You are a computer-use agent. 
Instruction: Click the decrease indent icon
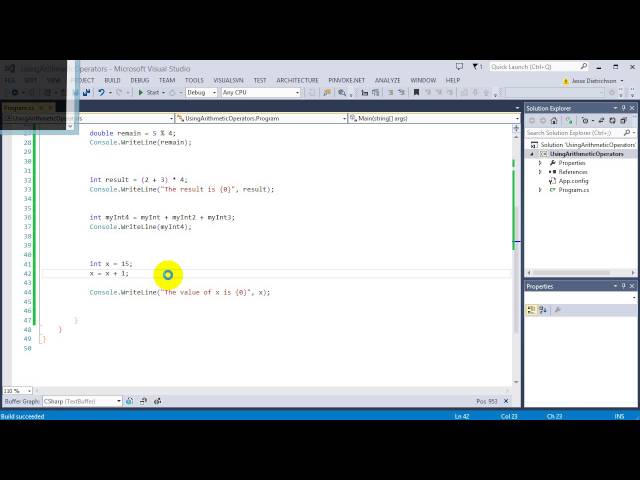click(364, 93)
